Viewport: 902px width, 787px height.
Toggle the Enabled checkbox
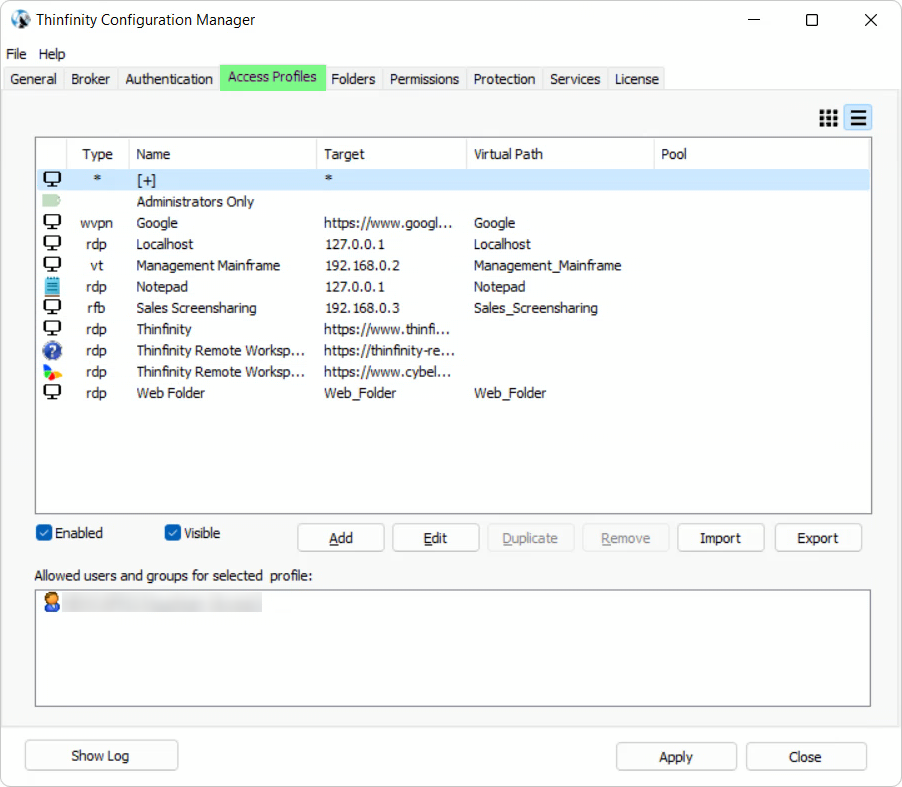[x=44, y=533]
